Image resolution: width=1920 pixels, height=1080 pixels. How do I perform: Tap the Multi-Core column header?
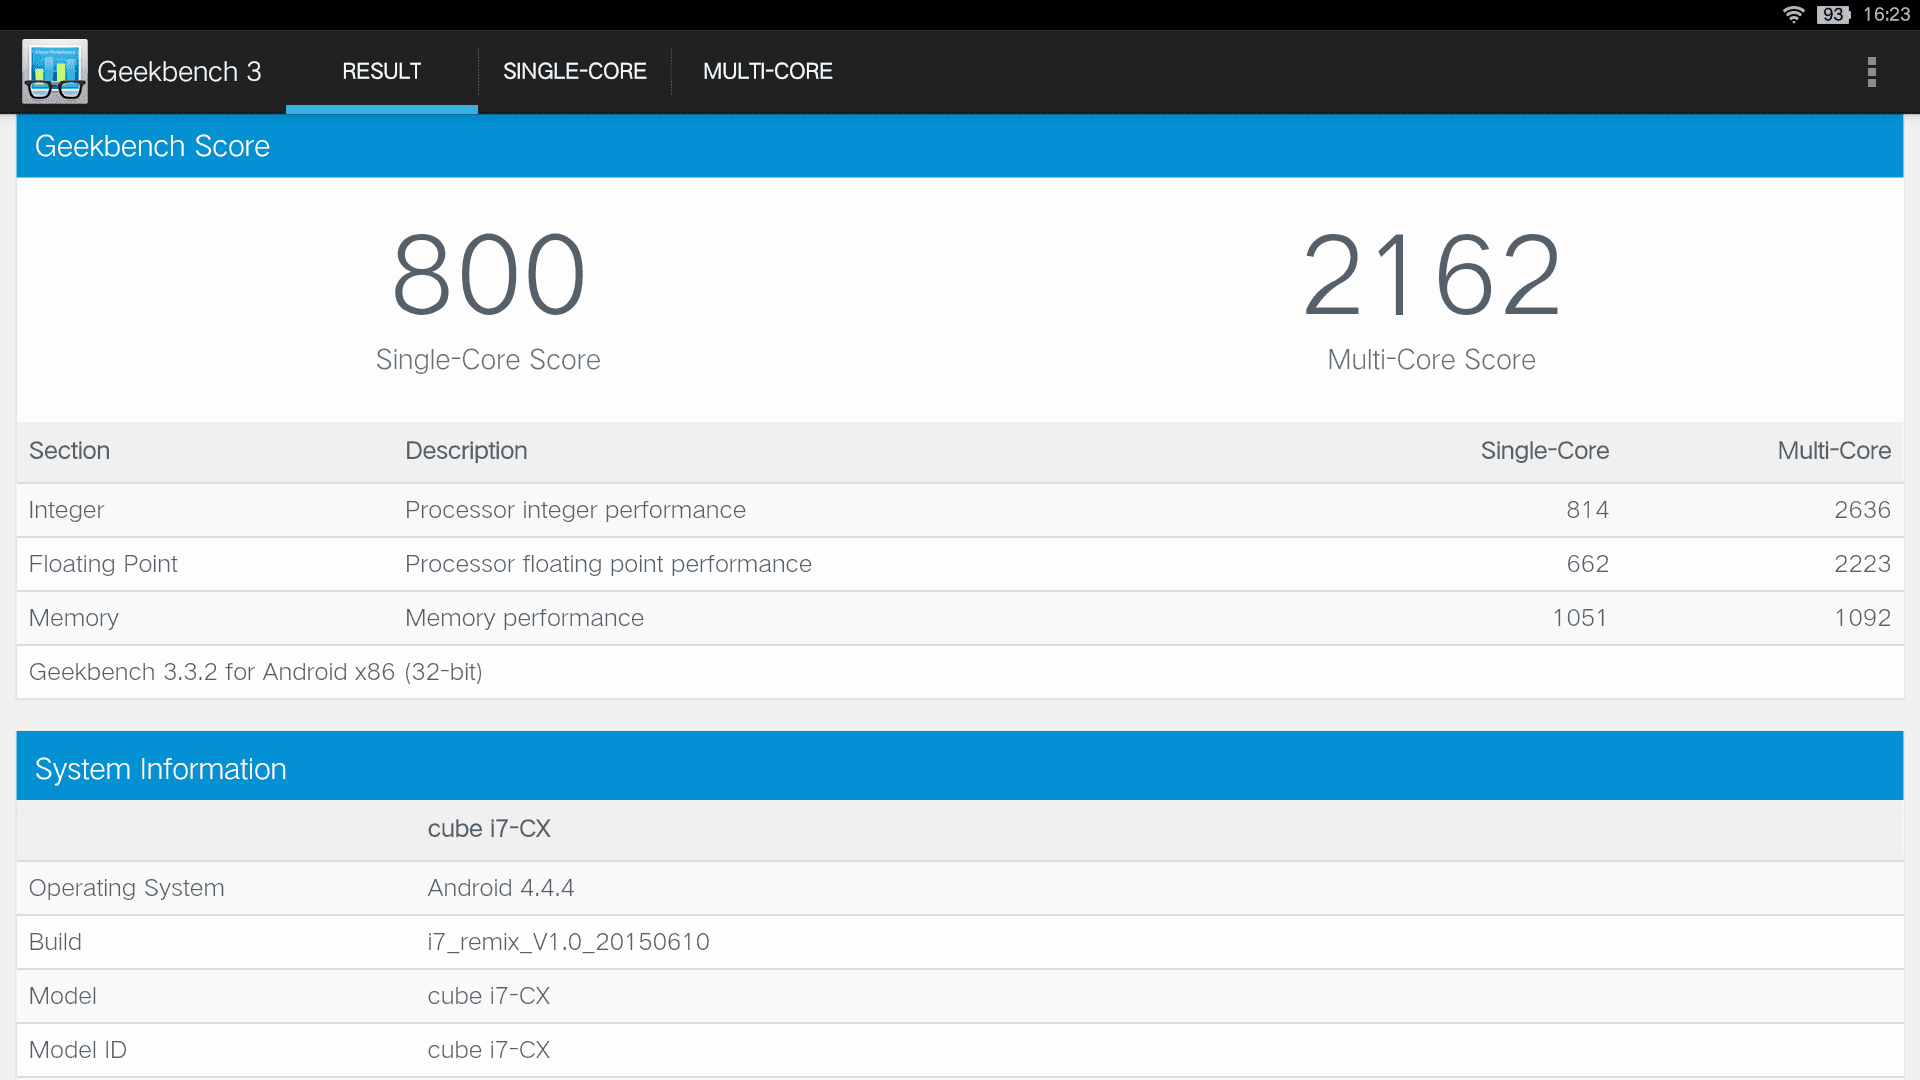click(x=1834, y=451)
